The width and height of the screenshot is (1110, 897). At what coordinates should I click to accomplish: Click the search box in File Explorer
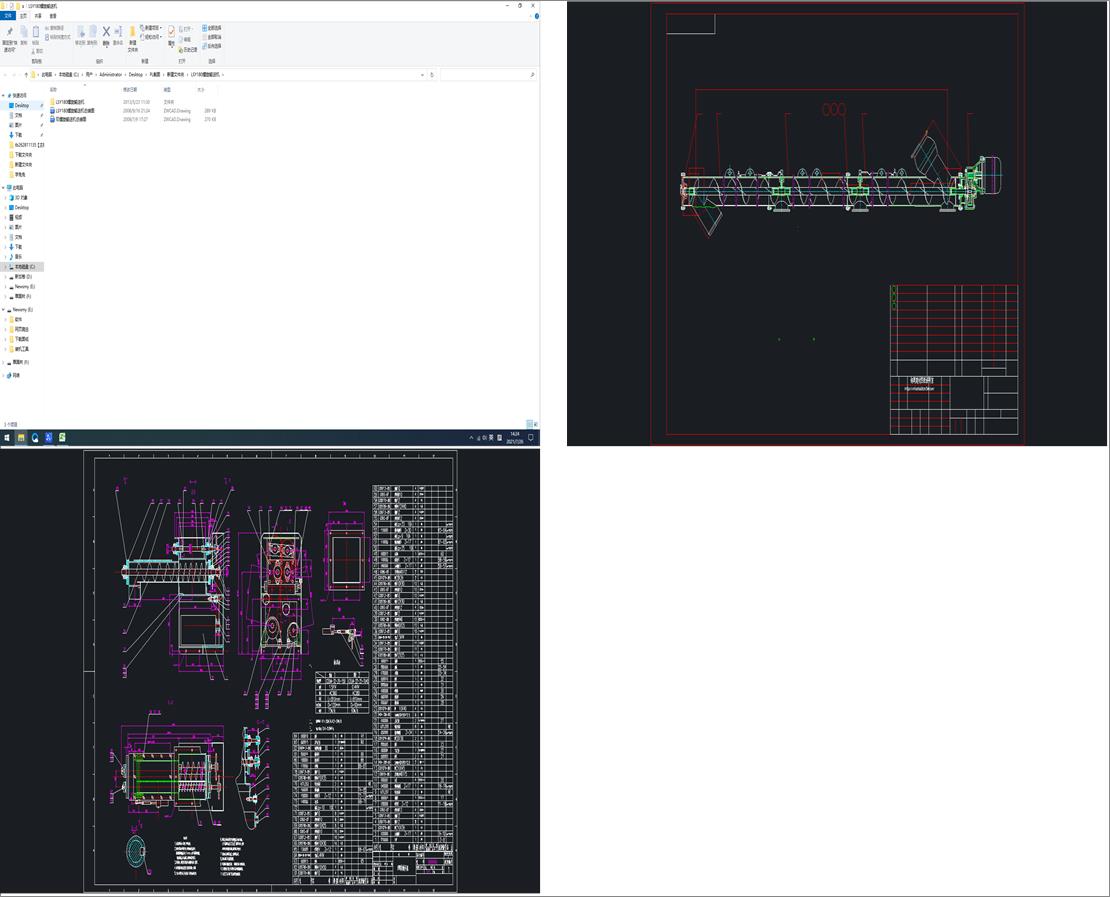click(x=485, y=75)
